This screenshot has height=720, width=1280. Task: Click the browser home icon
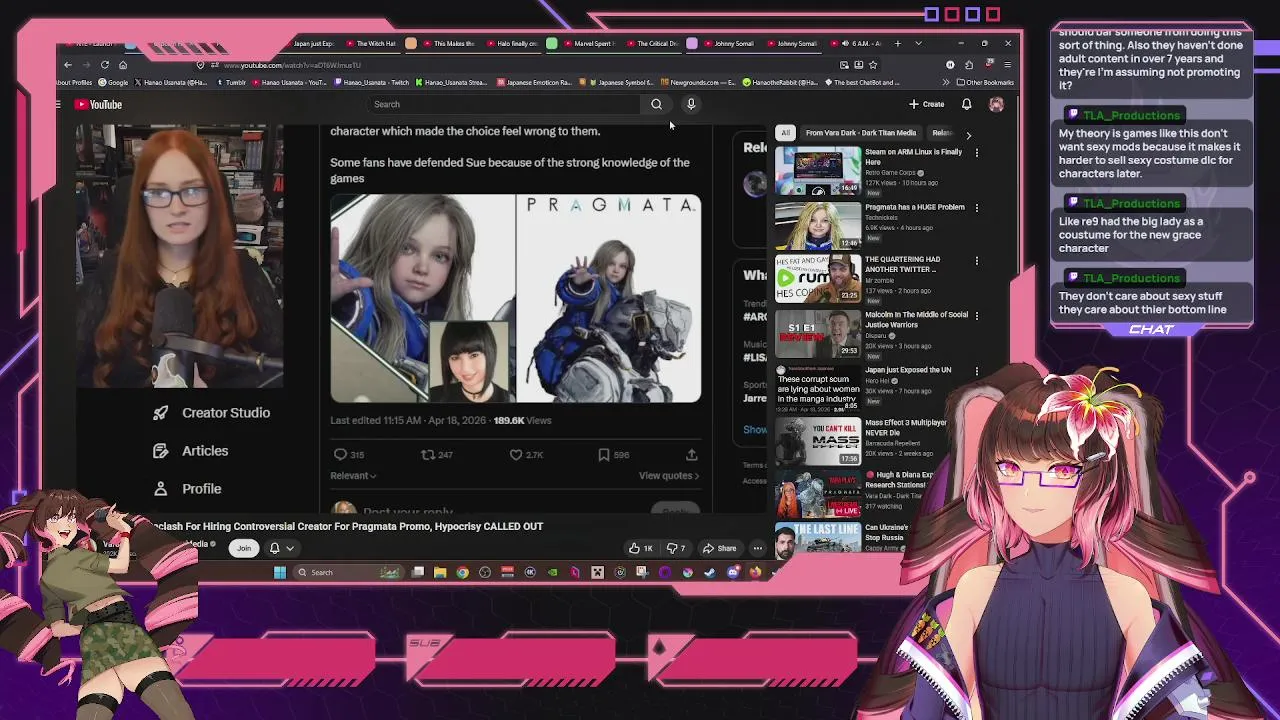tap(123, 65)
